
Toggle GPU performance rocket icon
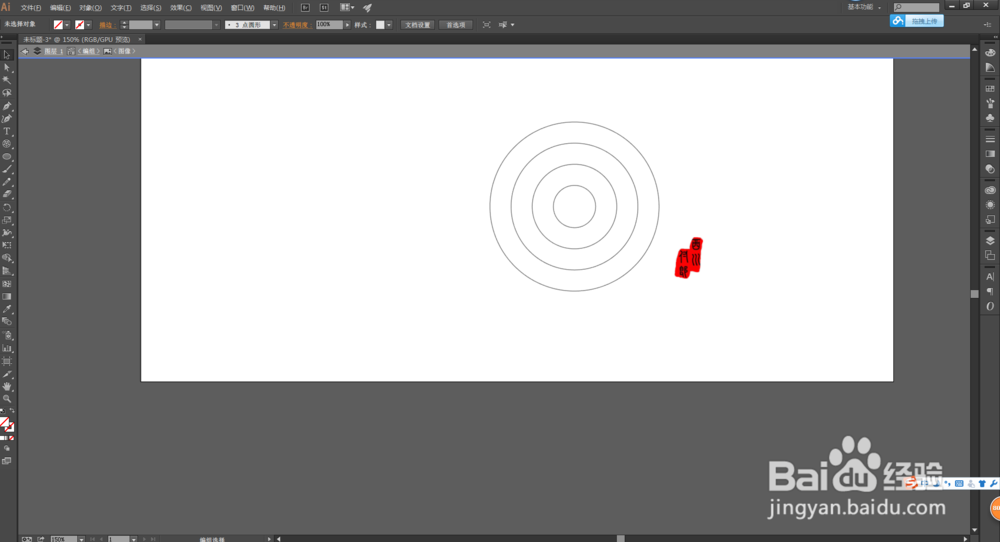pos(367,8)
